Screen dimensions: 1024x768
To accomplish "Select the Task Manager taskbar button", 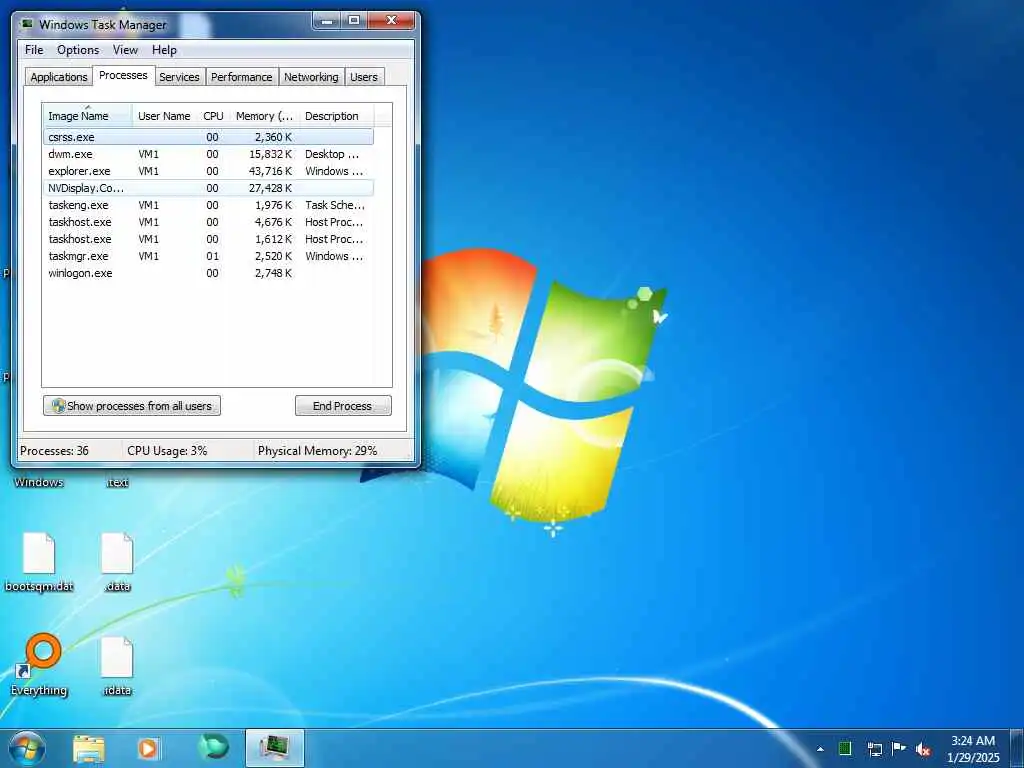I will (x=275, y=748).
